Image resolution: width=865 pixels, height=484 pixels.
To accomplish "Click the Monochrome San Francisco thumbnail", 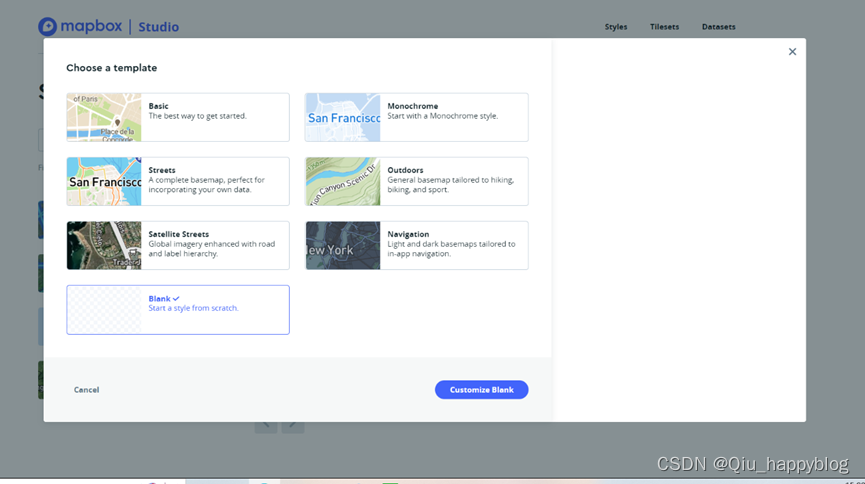I will pos(343,117).
